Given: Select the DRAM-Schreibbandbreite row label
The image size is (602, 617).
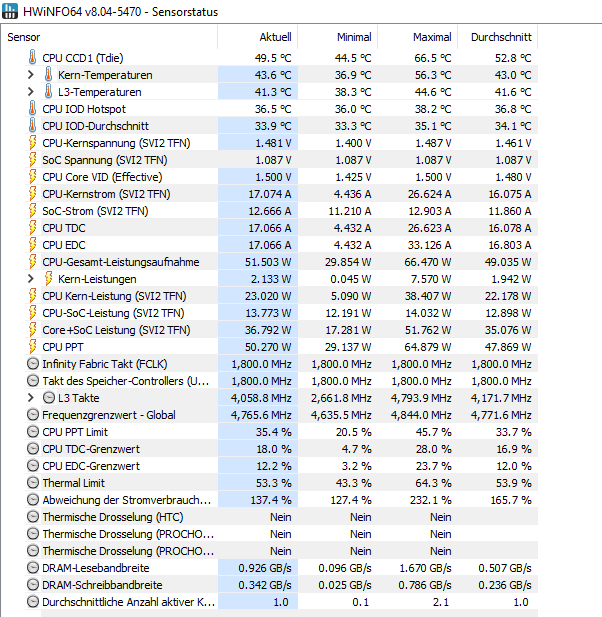Looking at the screenshot, I should pos(102,585).
